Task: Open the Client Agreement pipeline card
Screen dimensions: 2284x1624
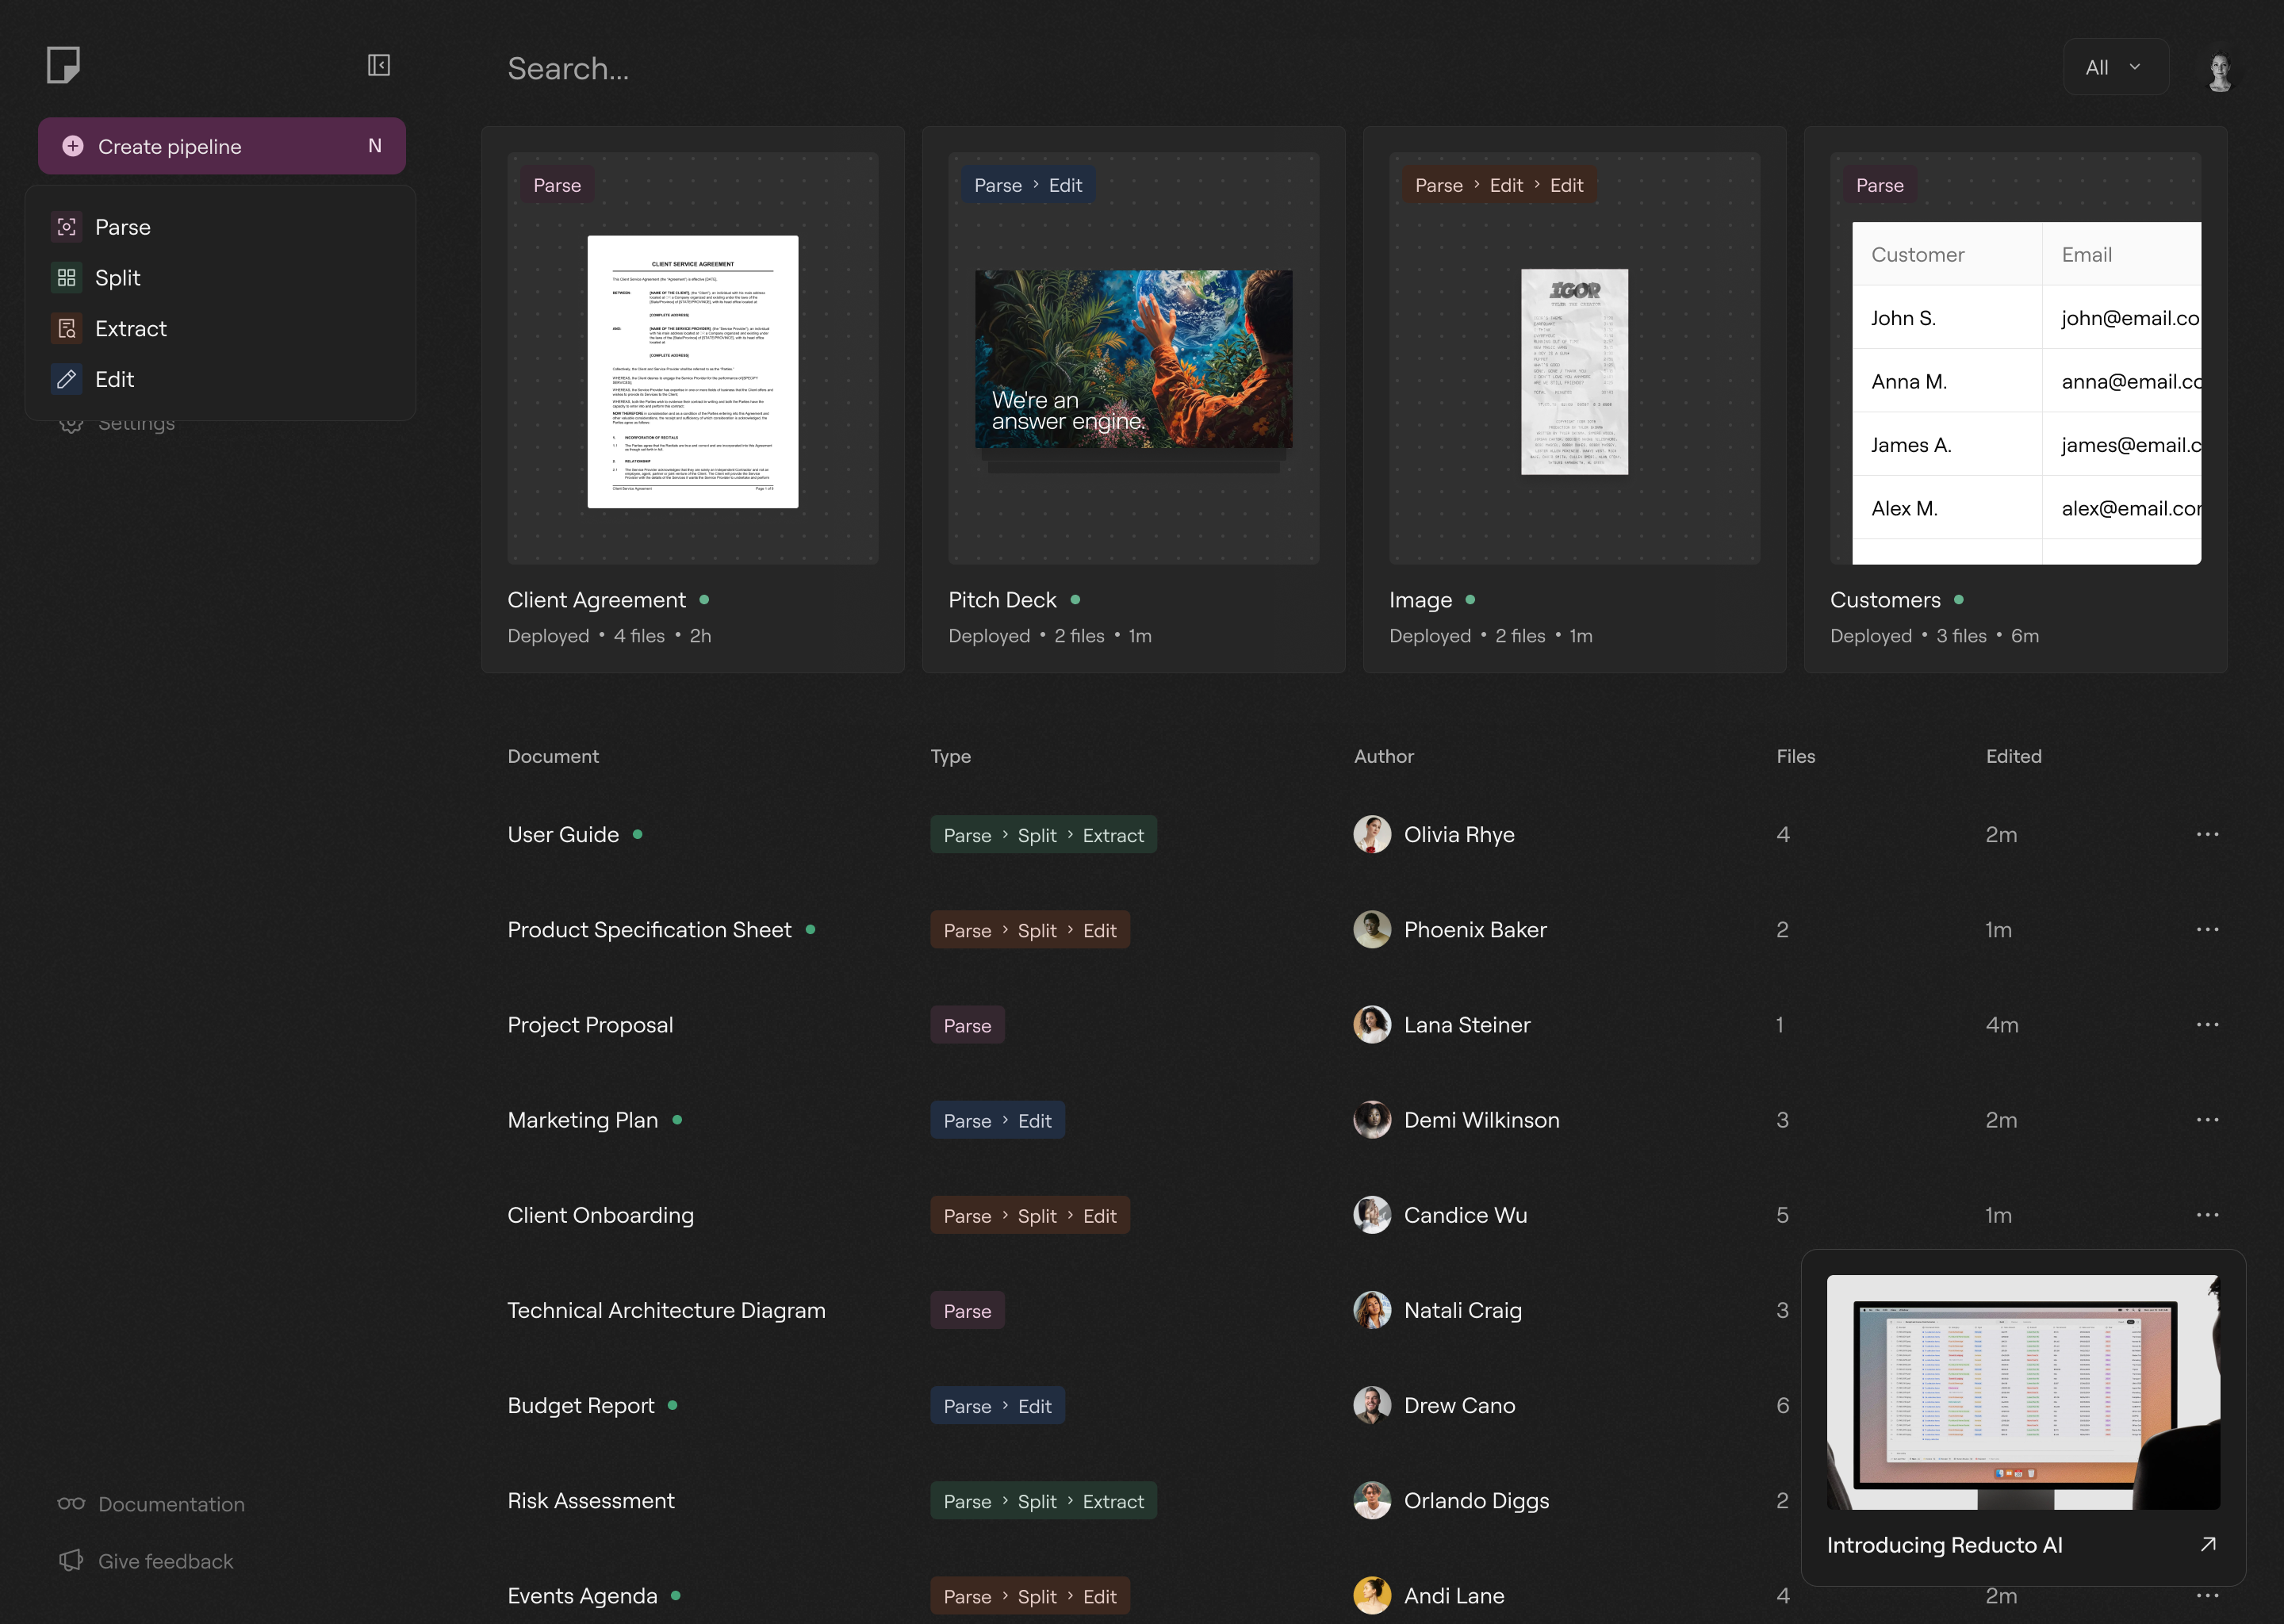Action: (x=693, y=399)
